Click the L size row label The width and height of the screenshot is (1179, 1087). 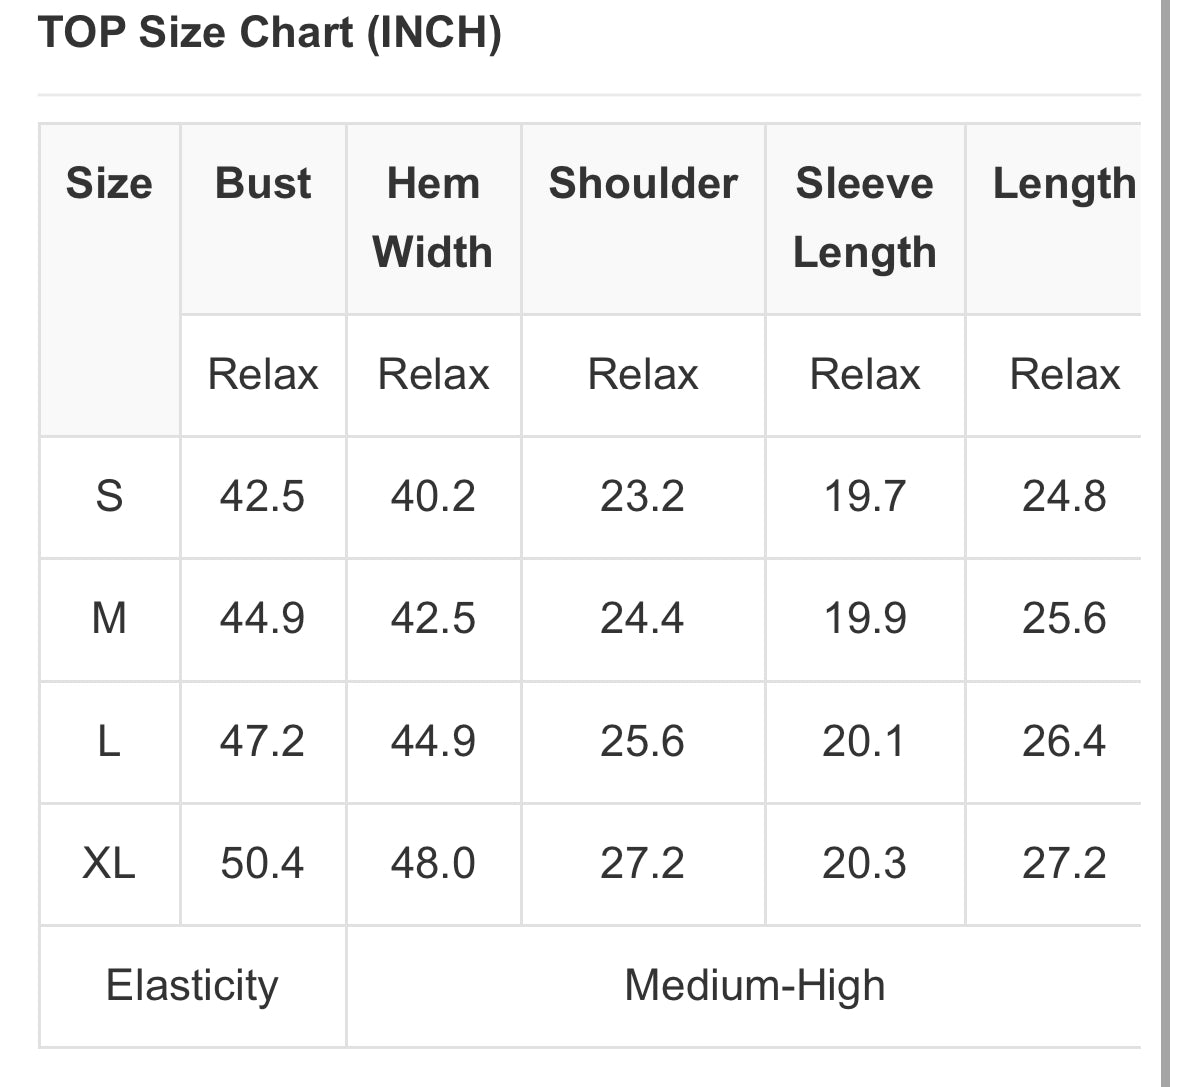coord(109,741)
